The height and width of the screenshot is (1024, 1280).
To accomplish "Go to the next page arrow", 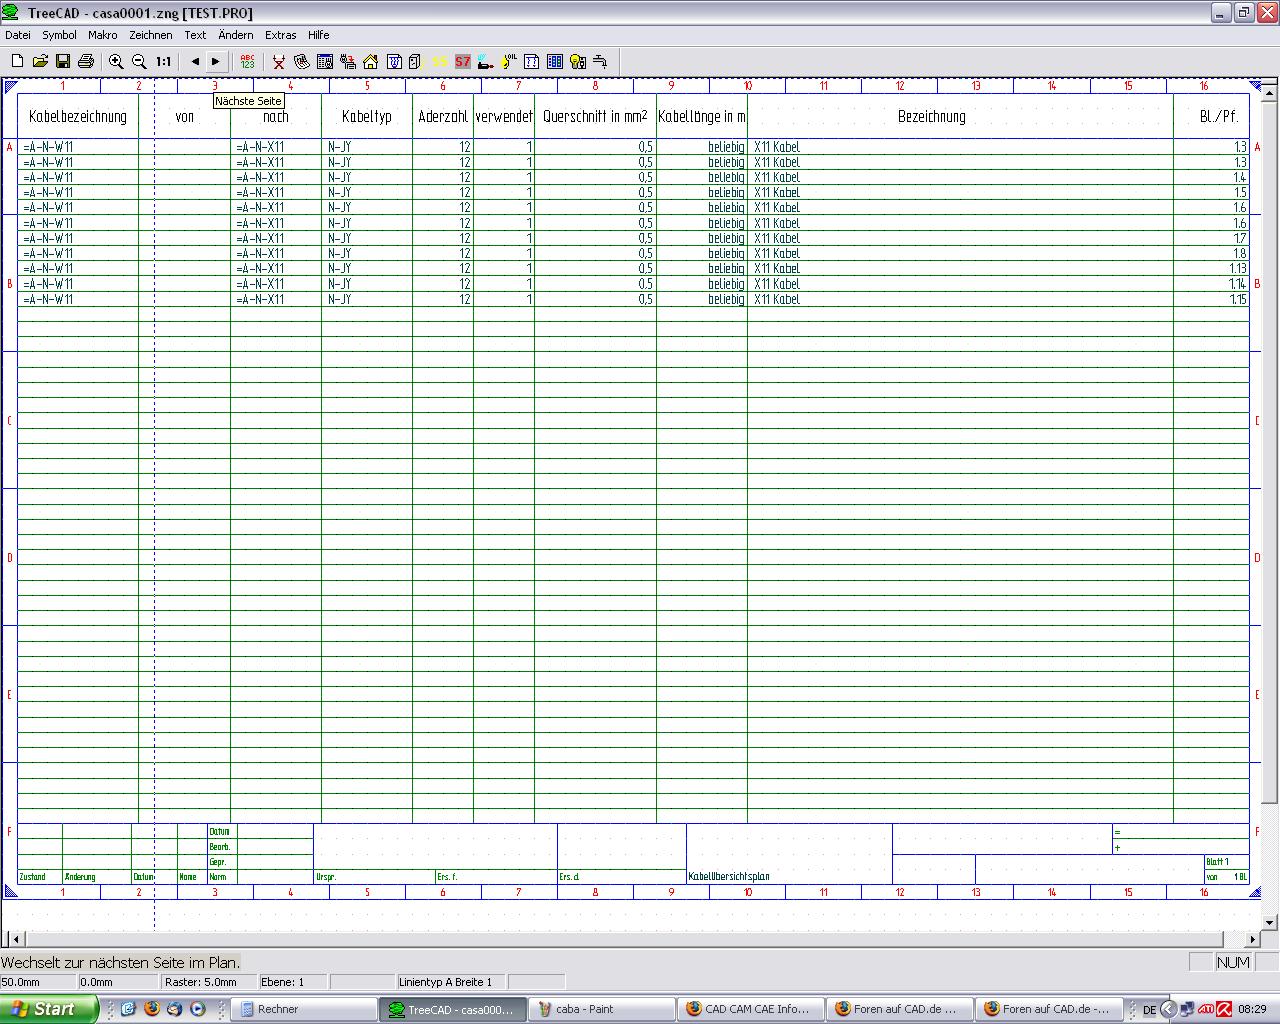I will pos(216,61).
